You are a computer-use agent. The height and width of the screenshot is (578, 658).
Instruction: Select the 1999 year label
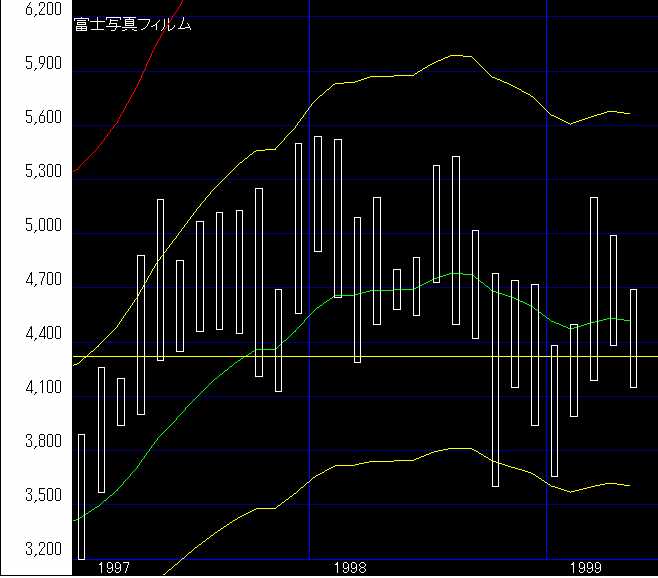point(588,567)
